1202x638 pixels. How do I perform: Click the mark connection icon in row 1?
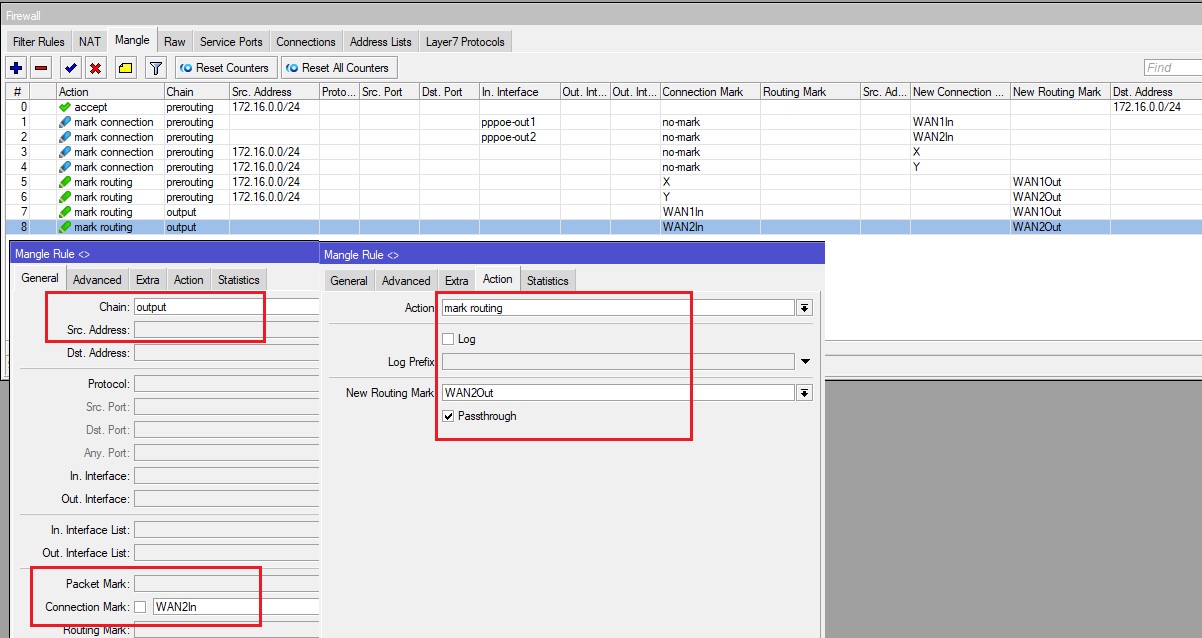click(x=65, y=122)
